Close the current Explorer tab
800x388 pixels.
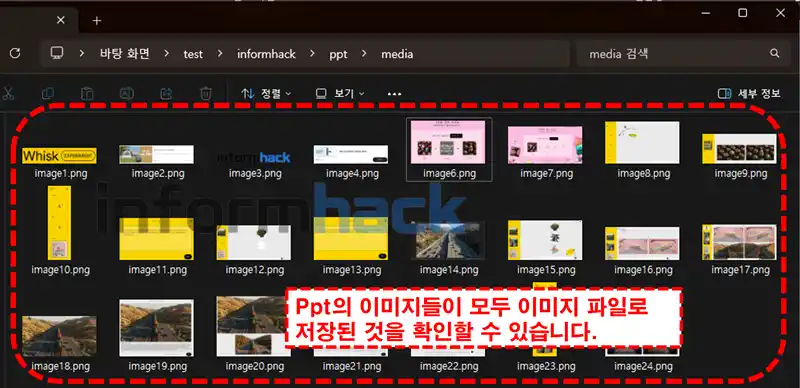(61, 20)
